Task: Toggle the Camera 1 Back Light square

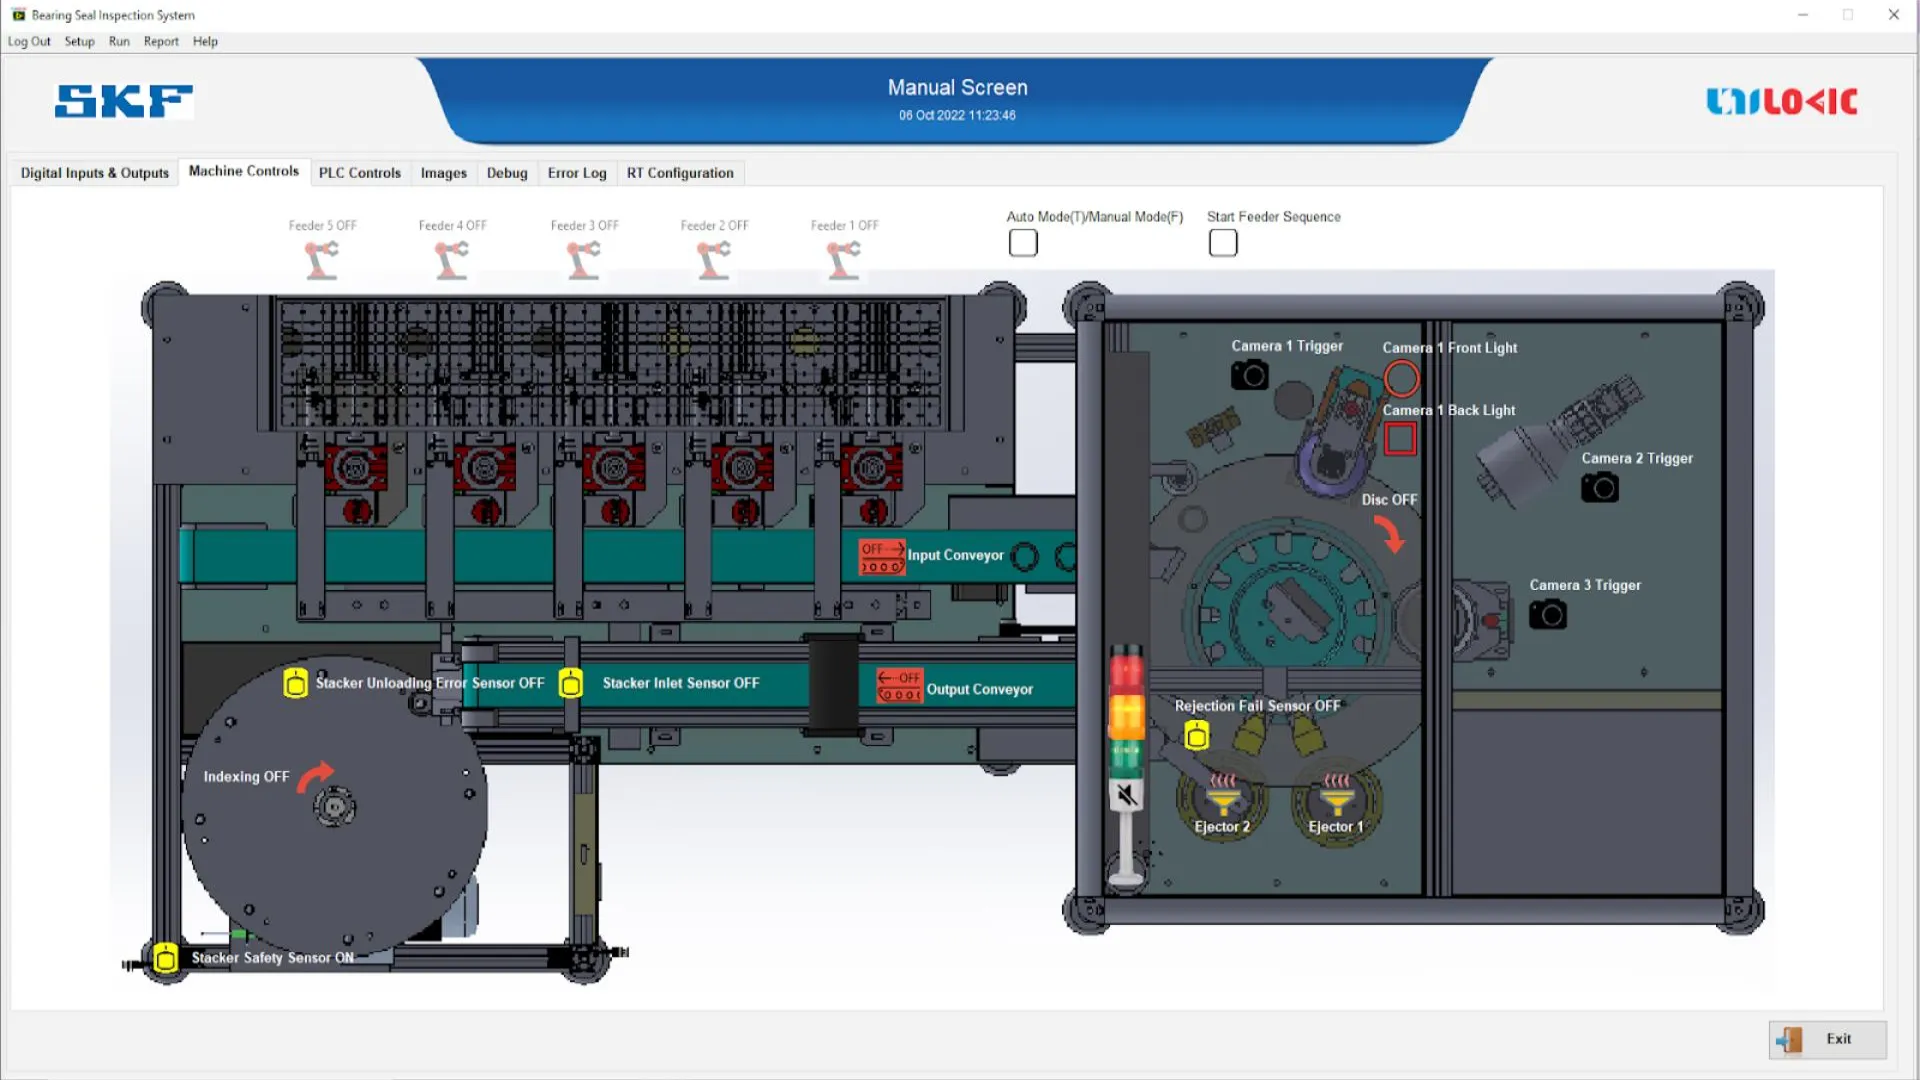Action: point(1400,439)
